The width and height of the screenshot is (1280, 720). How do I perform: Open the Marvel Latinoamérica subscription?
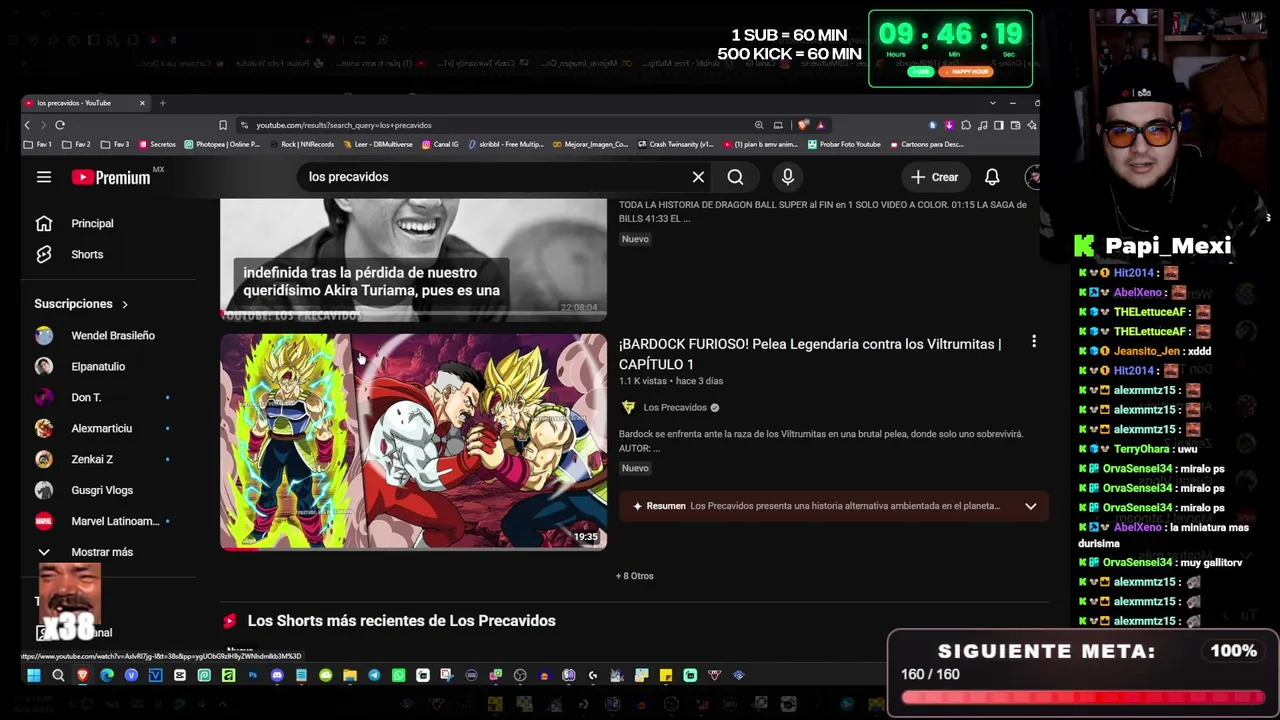[x=114, y=521]
